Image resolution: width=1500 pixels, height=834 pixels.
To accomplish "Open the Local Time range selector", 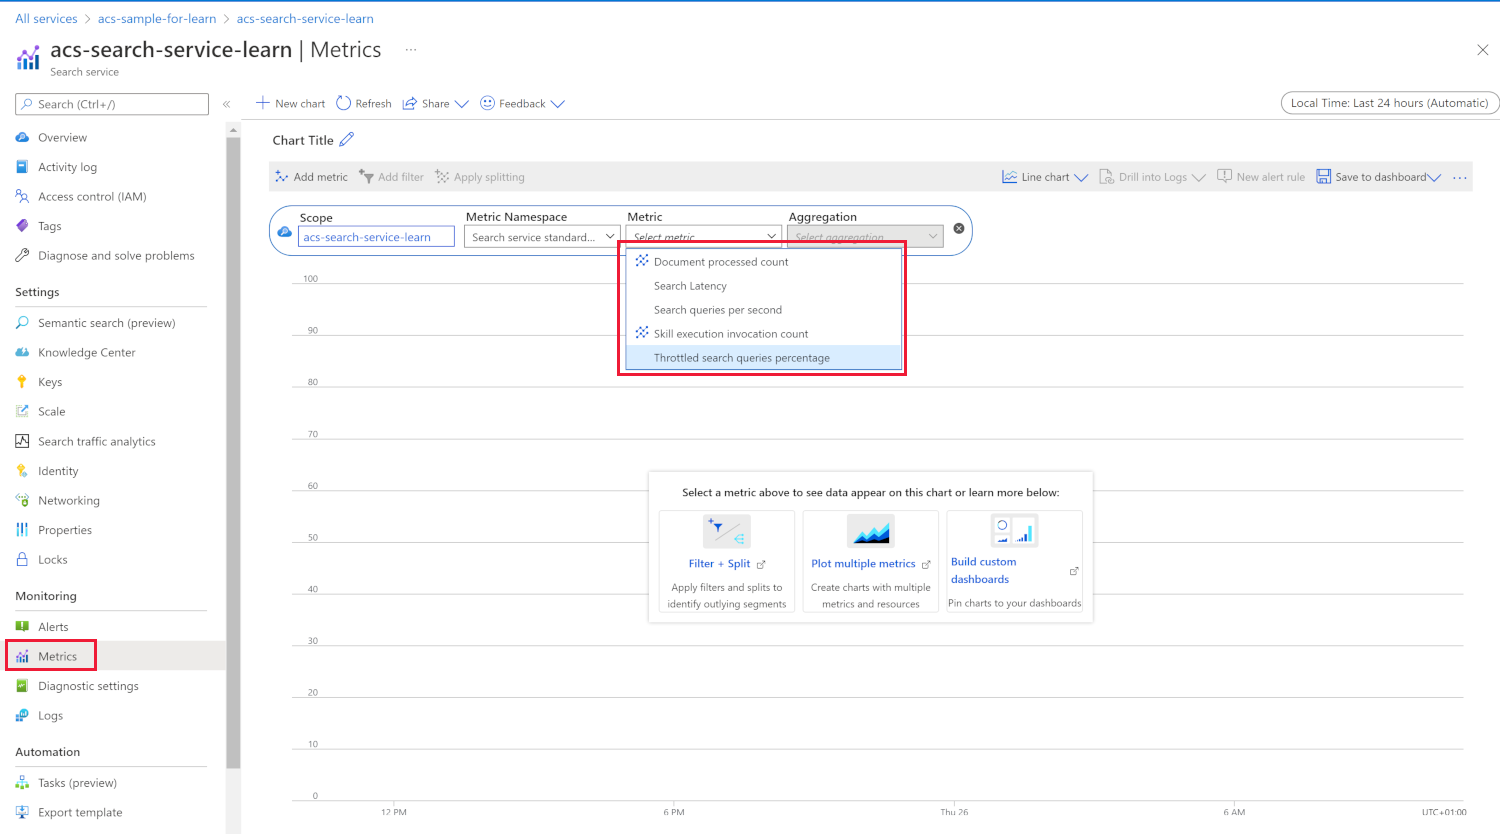I will [x=1389, y=103].
